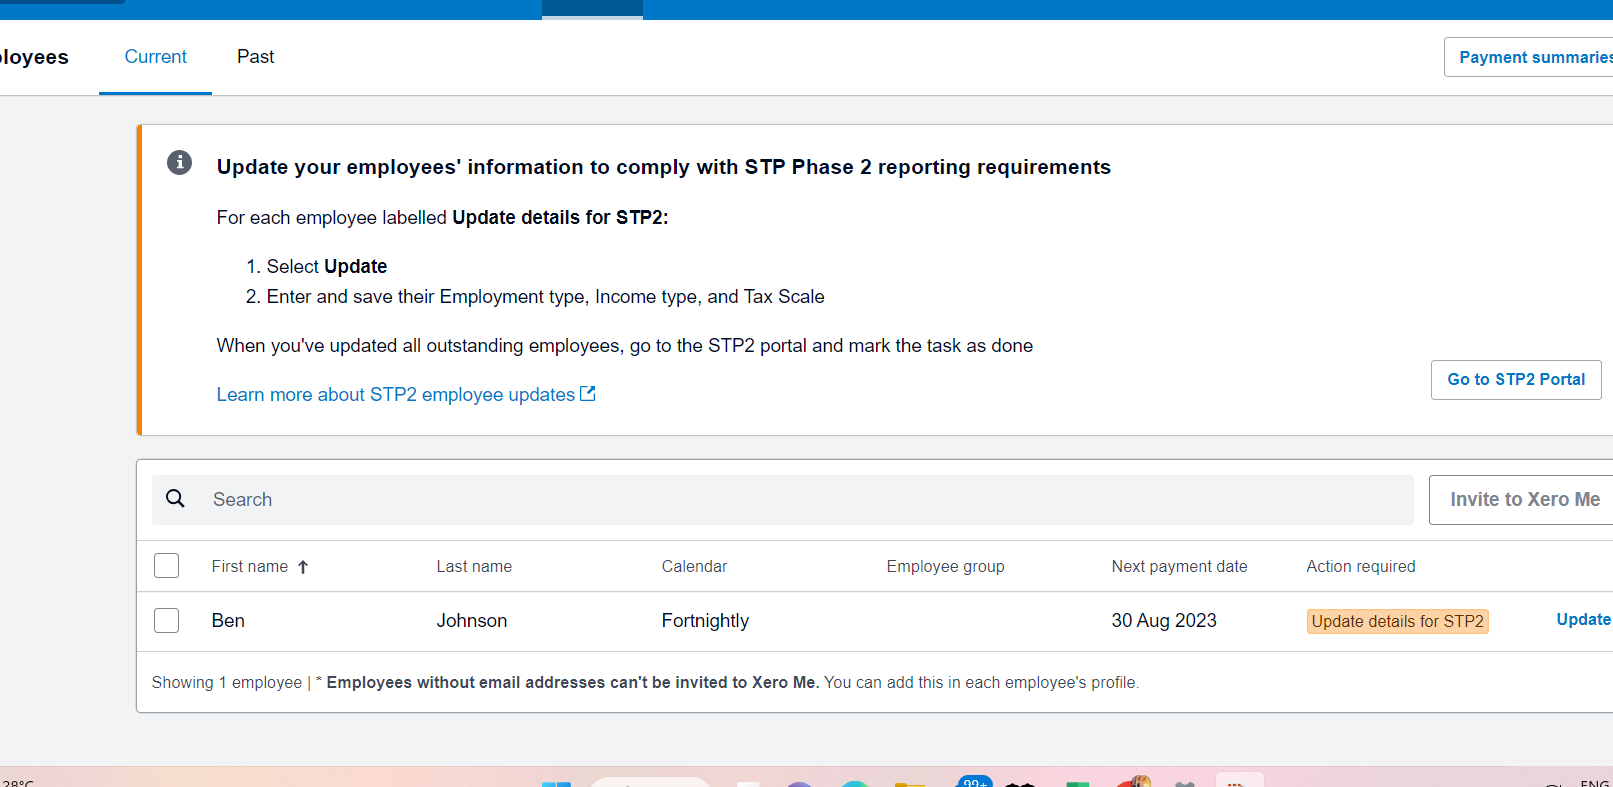Sort by the Last name column
The height and width of the screenshot is (787, 1613).
click(x=474, y=566)
